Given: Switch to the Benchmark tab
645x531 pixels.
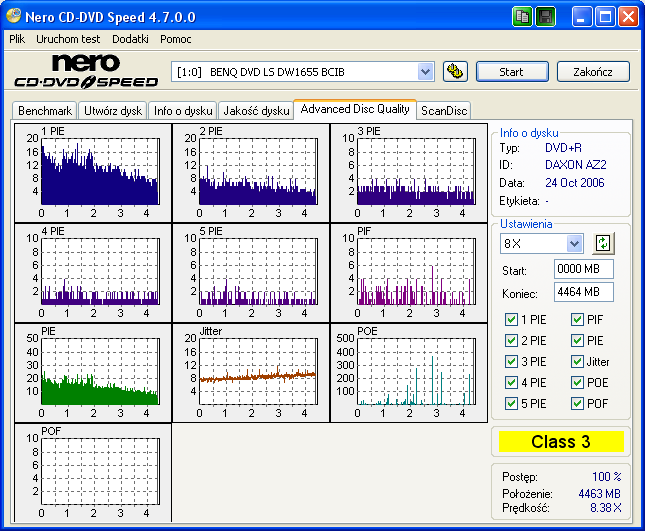Looking at the screenshot, I should [x=44, y=111].
